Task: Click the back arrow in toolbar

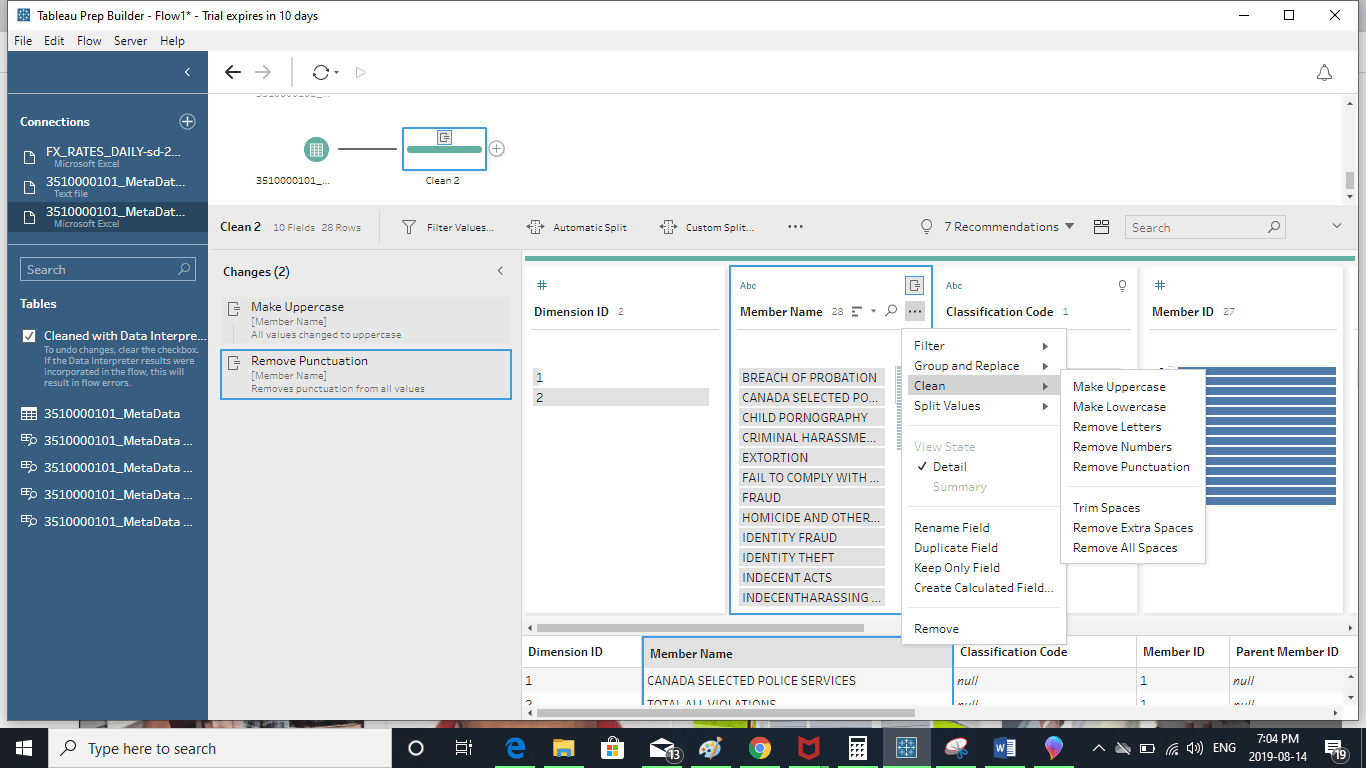Action: 233,72
